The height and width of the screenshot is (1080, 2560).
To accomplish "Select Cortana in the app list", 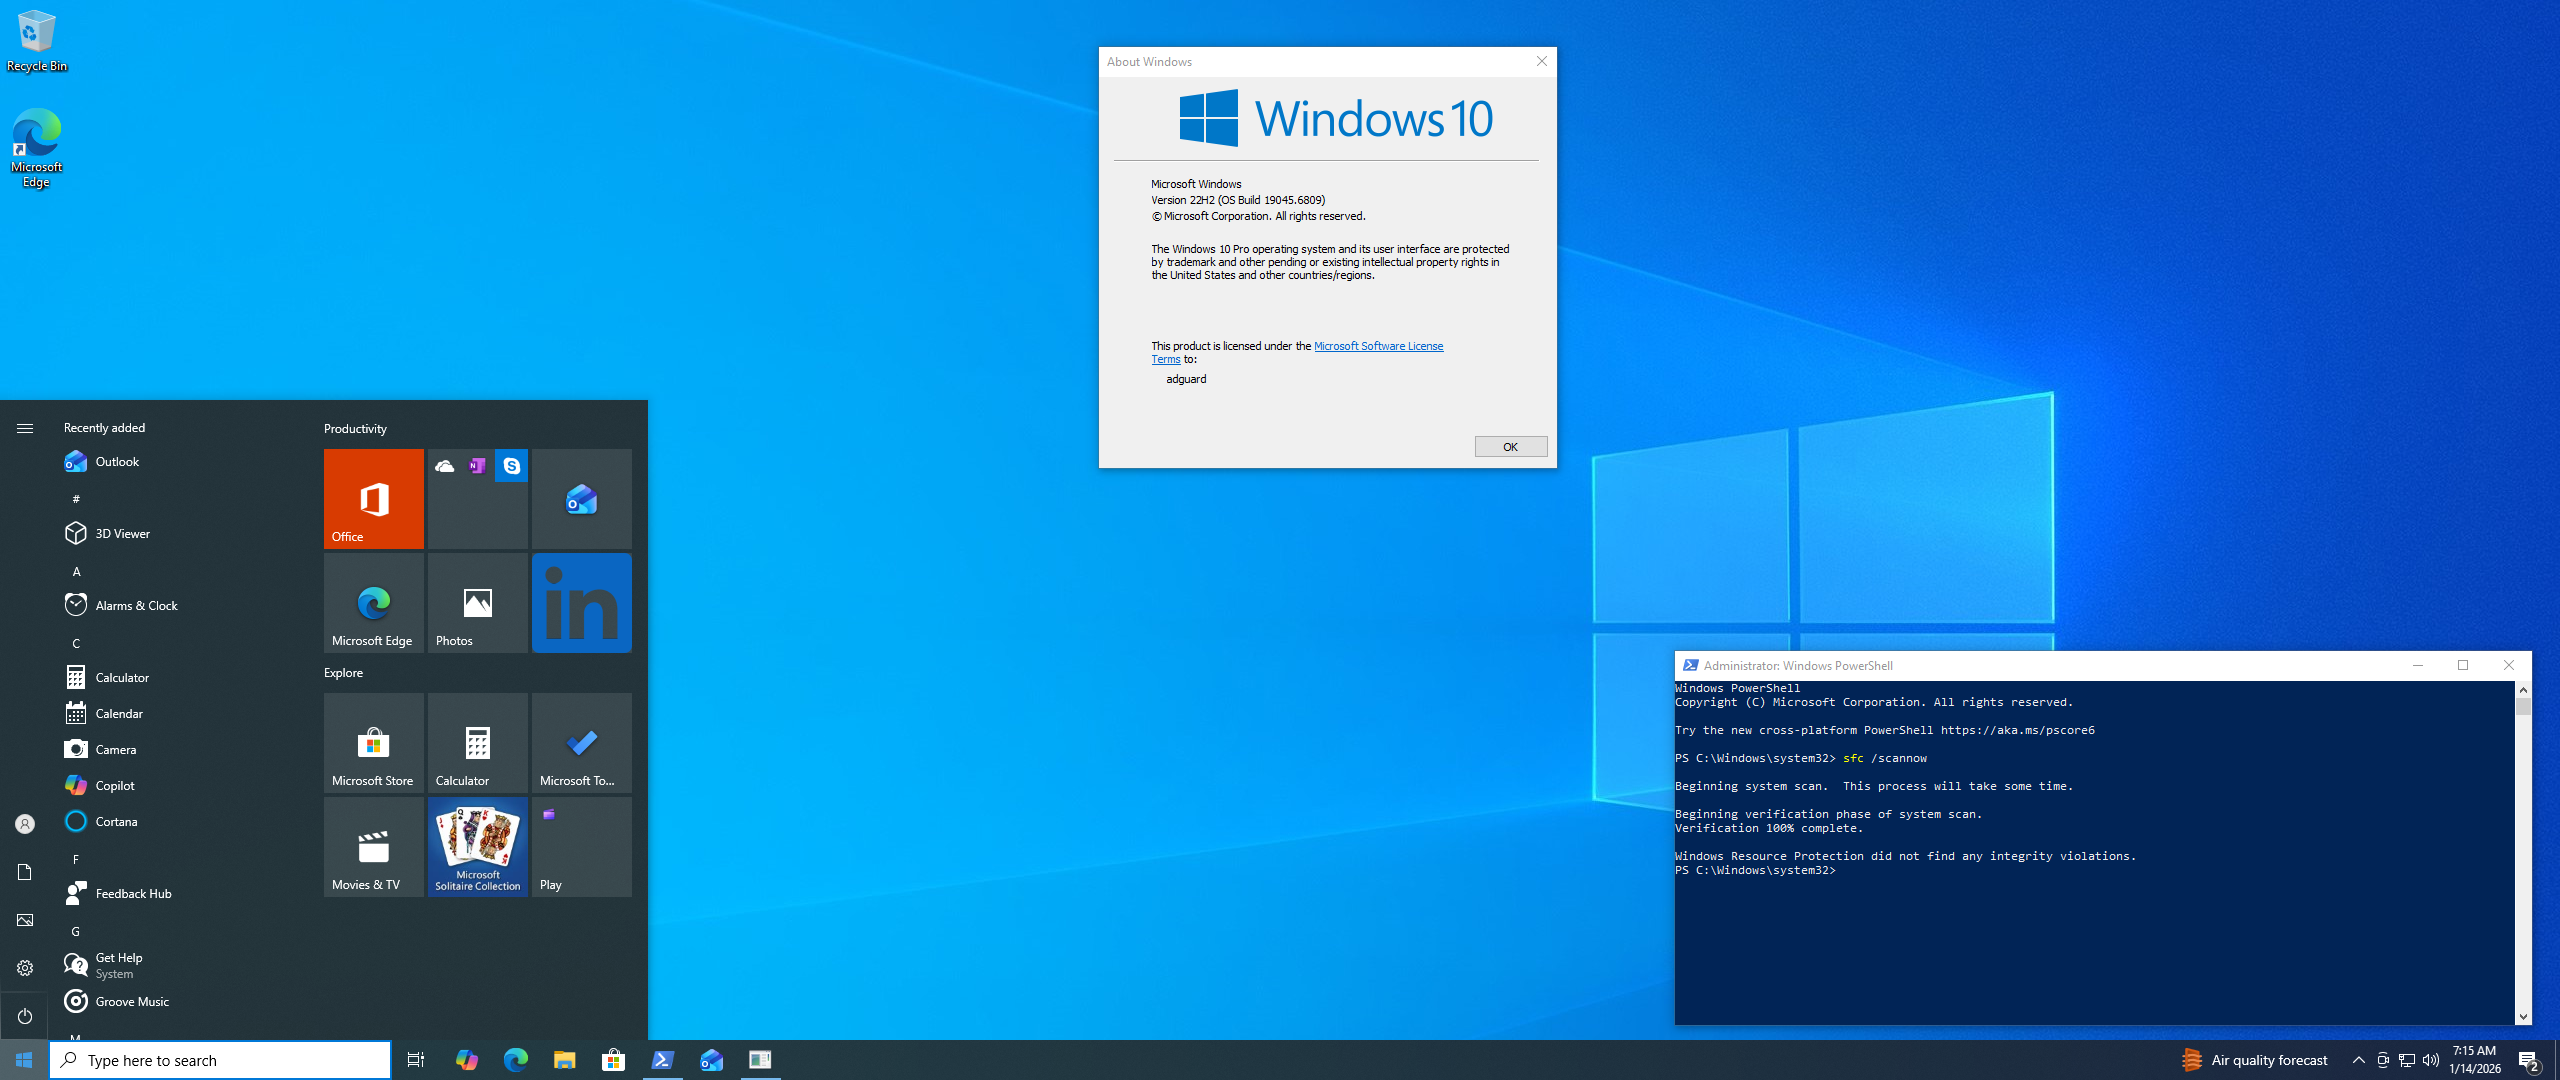I will point(116,821).
